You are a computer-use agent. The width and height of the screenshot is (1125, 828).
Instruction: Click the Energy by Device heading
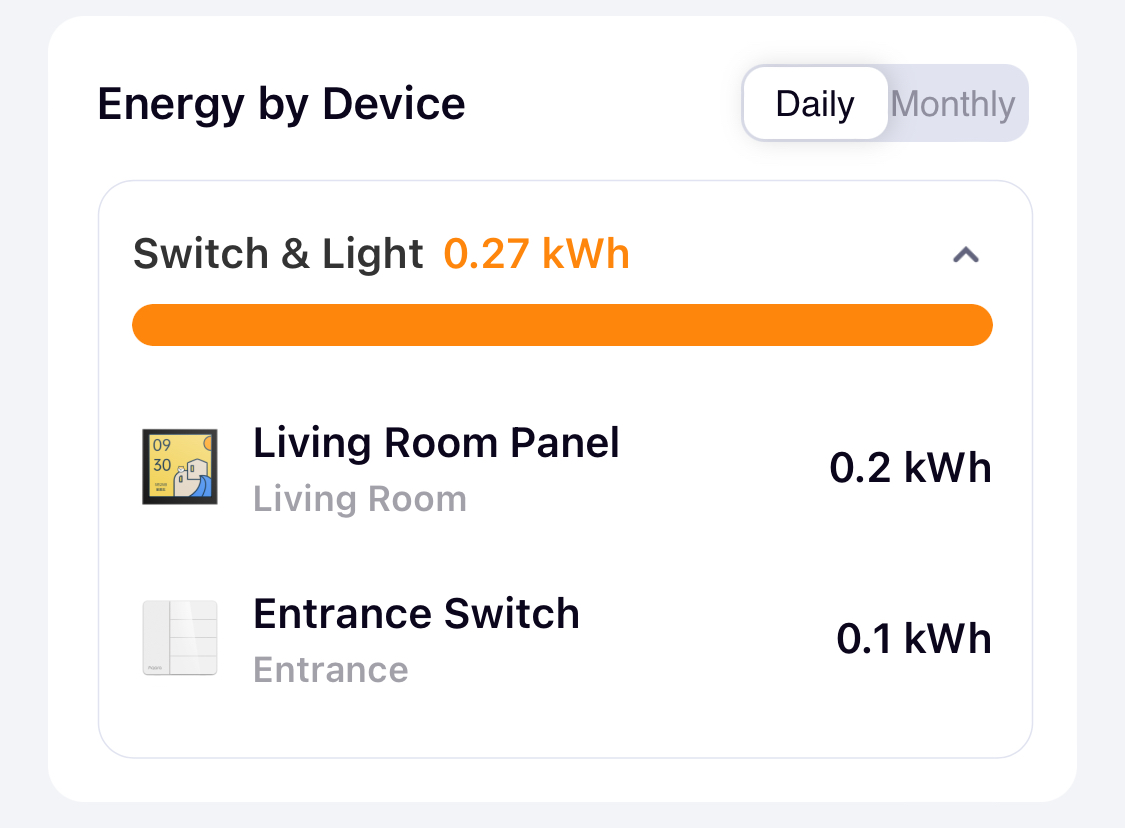[x=281, y=105]
